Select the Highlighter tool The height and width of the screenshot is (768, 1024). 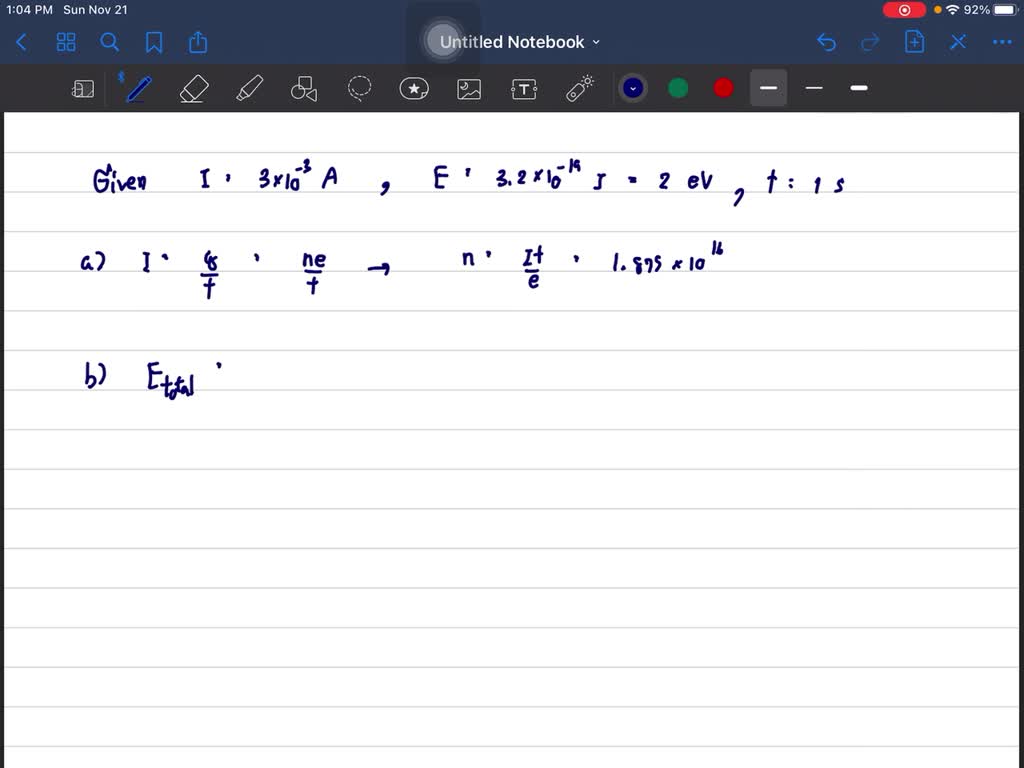(x=249, y=88)
